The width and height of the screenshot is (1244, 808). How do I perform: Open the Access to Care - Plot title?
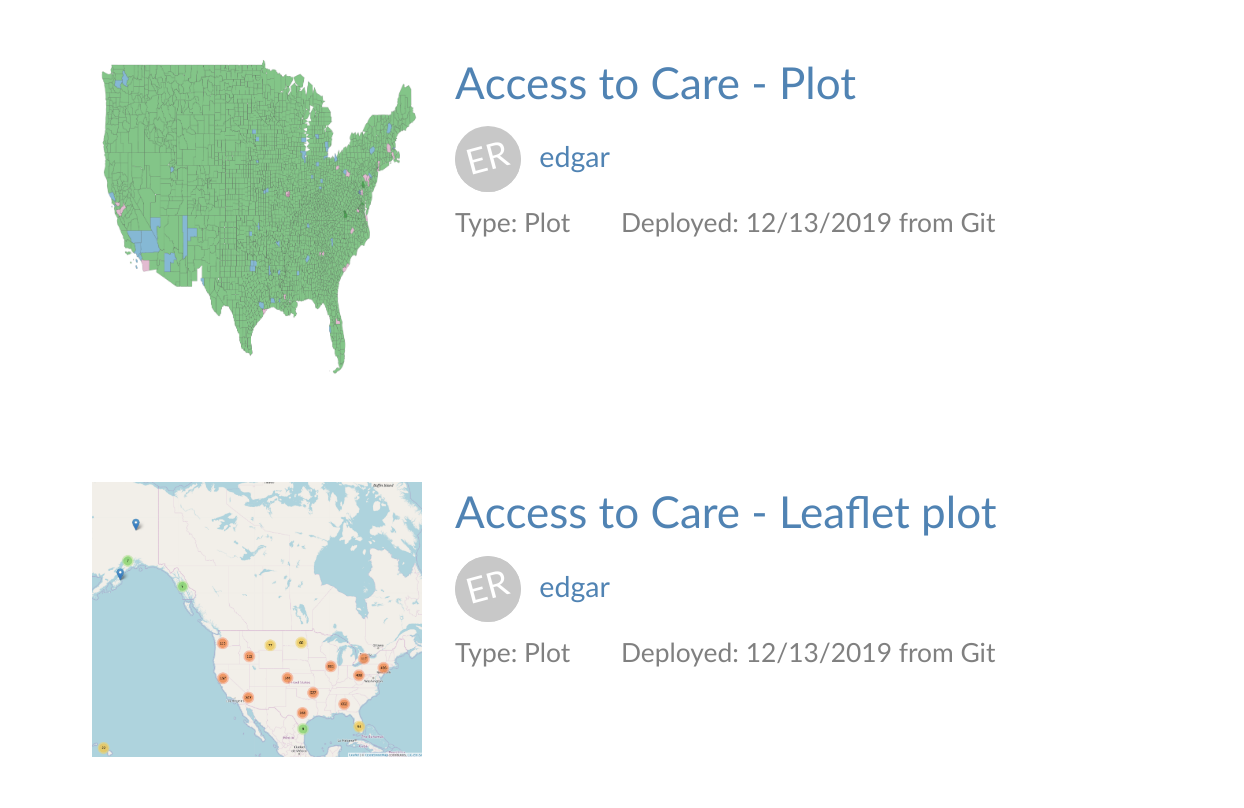[x=655, y=84]
